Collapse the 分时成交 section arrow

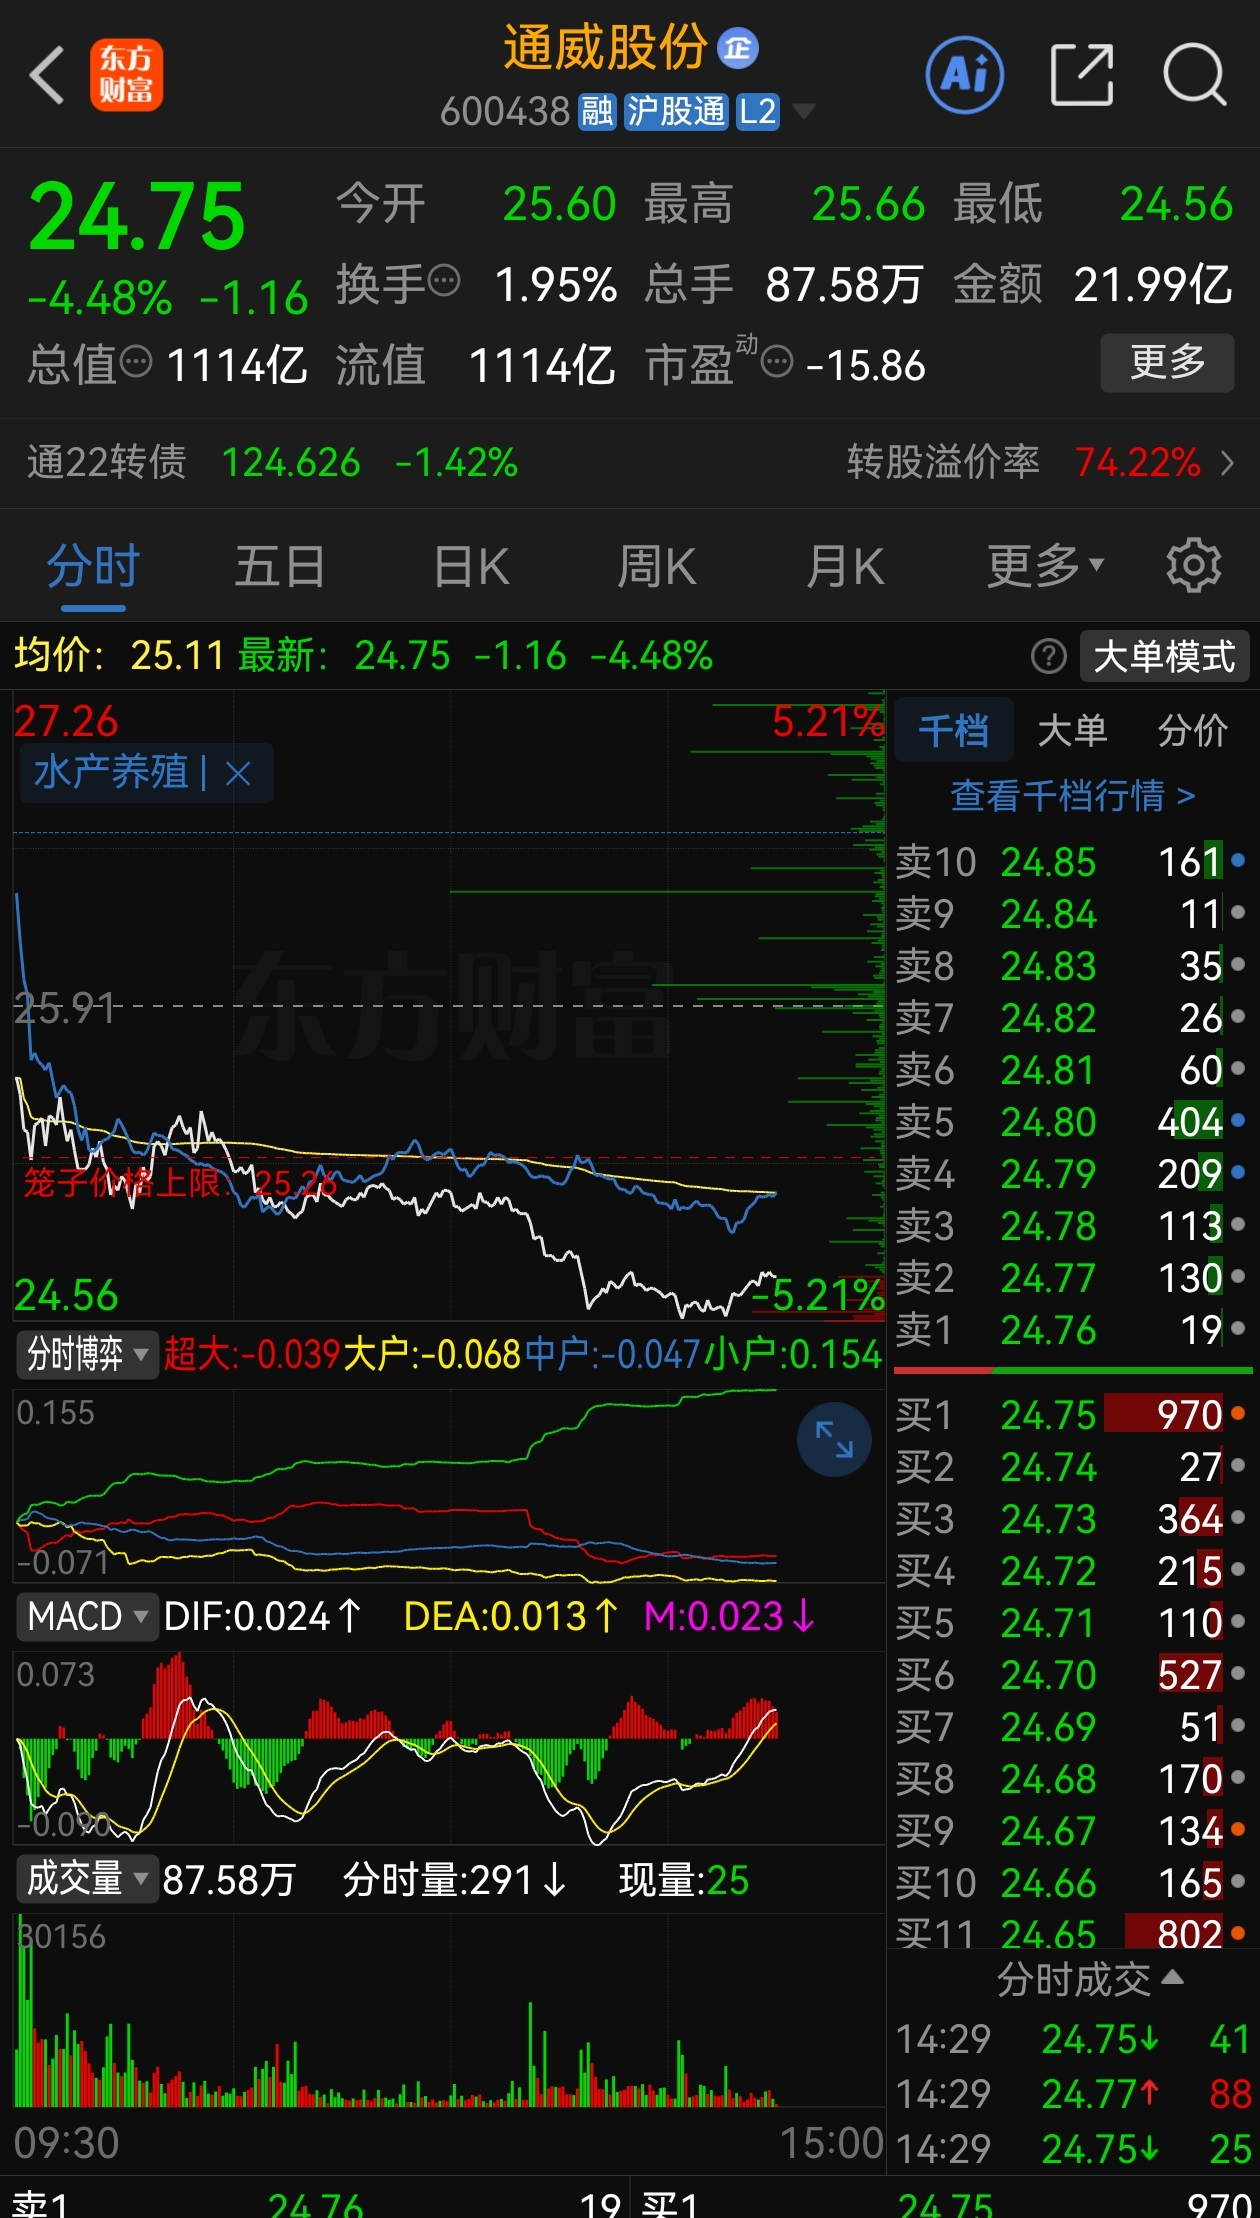coord(1173,1977)
